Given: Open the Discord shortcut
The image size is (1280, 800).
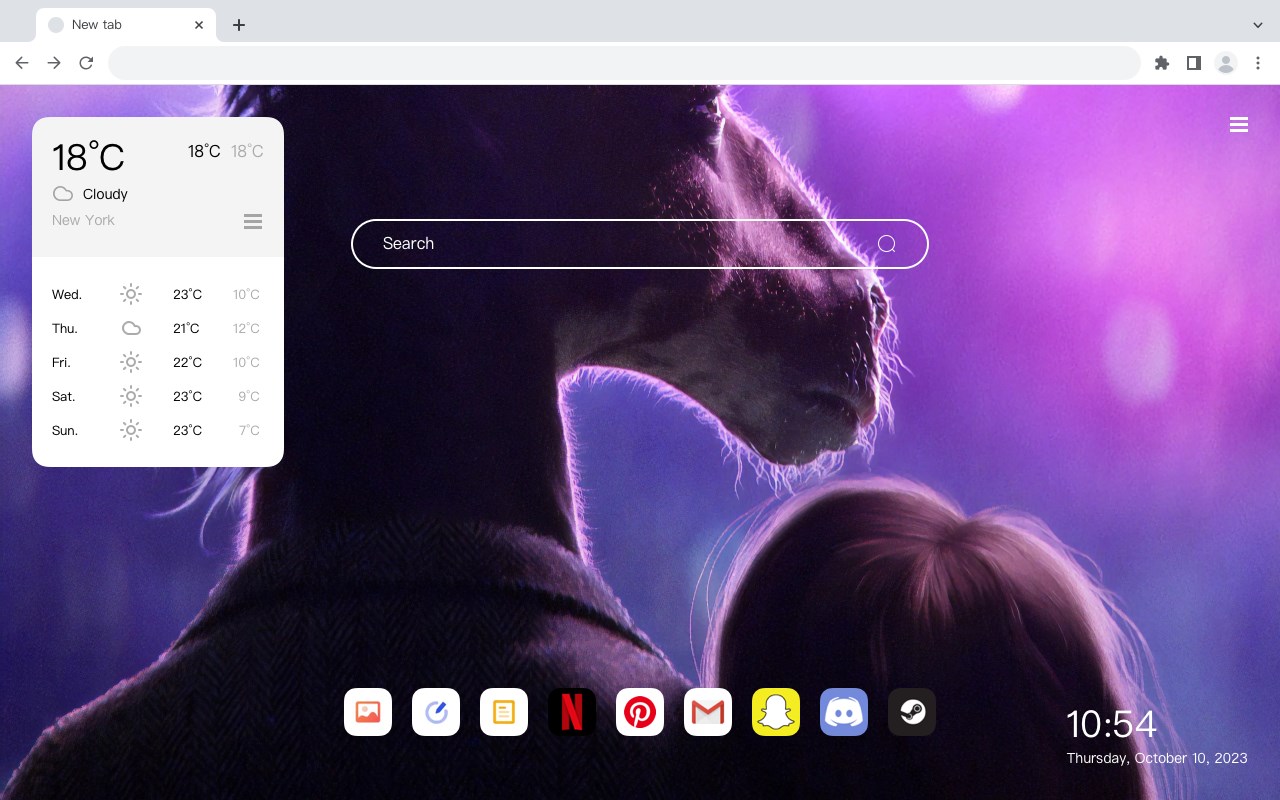Looking at the screenshot, I should click(x=844, y=712).
